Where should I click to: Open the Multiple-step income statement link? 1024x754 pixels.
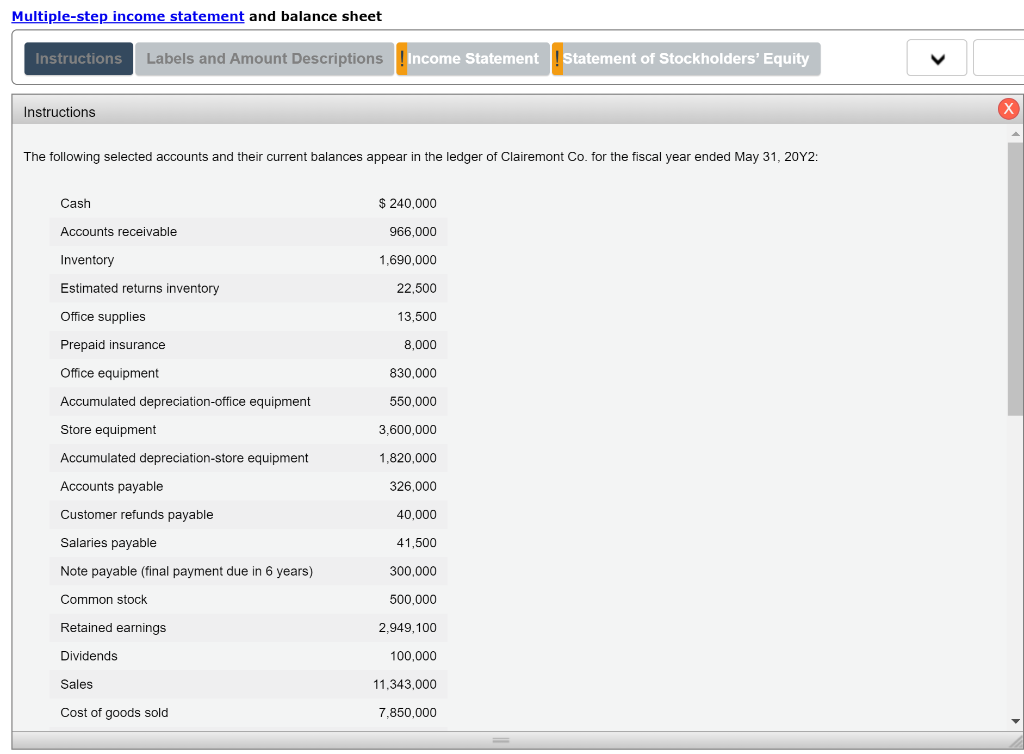[x=128, y=16]
